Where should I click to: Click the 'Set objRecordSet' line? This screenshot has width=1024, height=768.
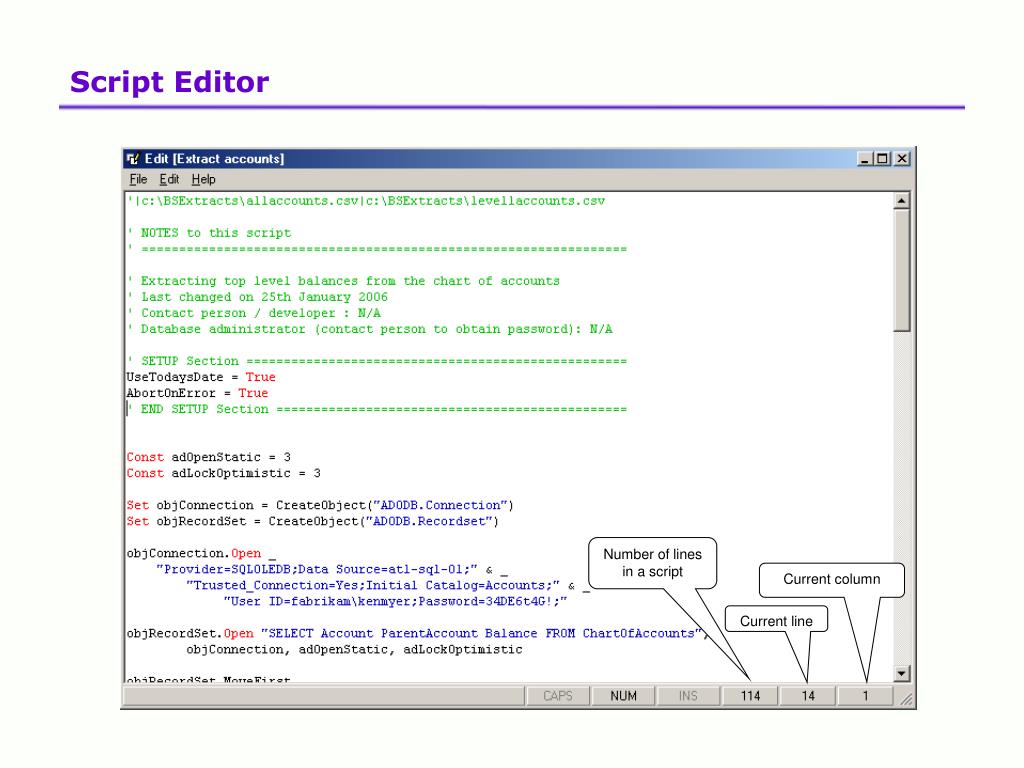pos(313,521)
